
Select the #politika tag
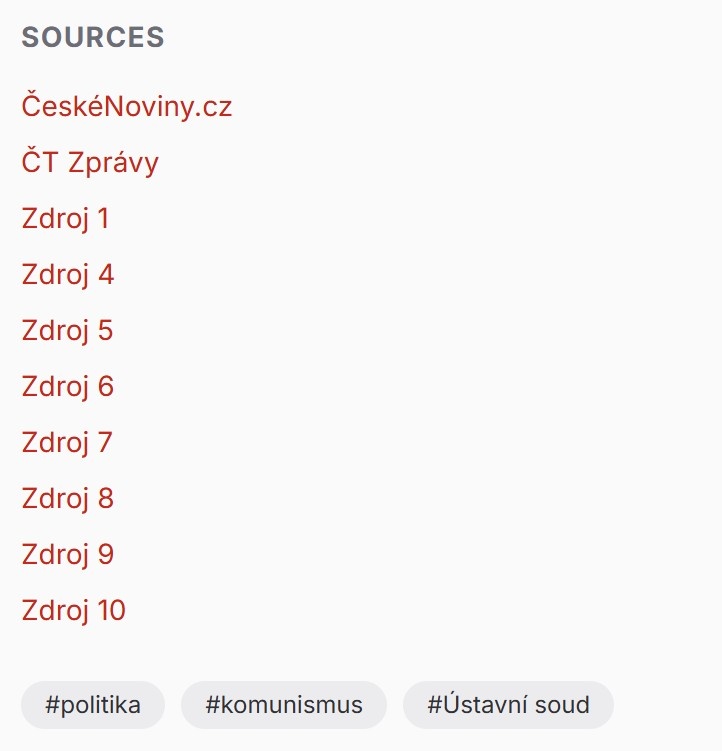coord(93,705)
